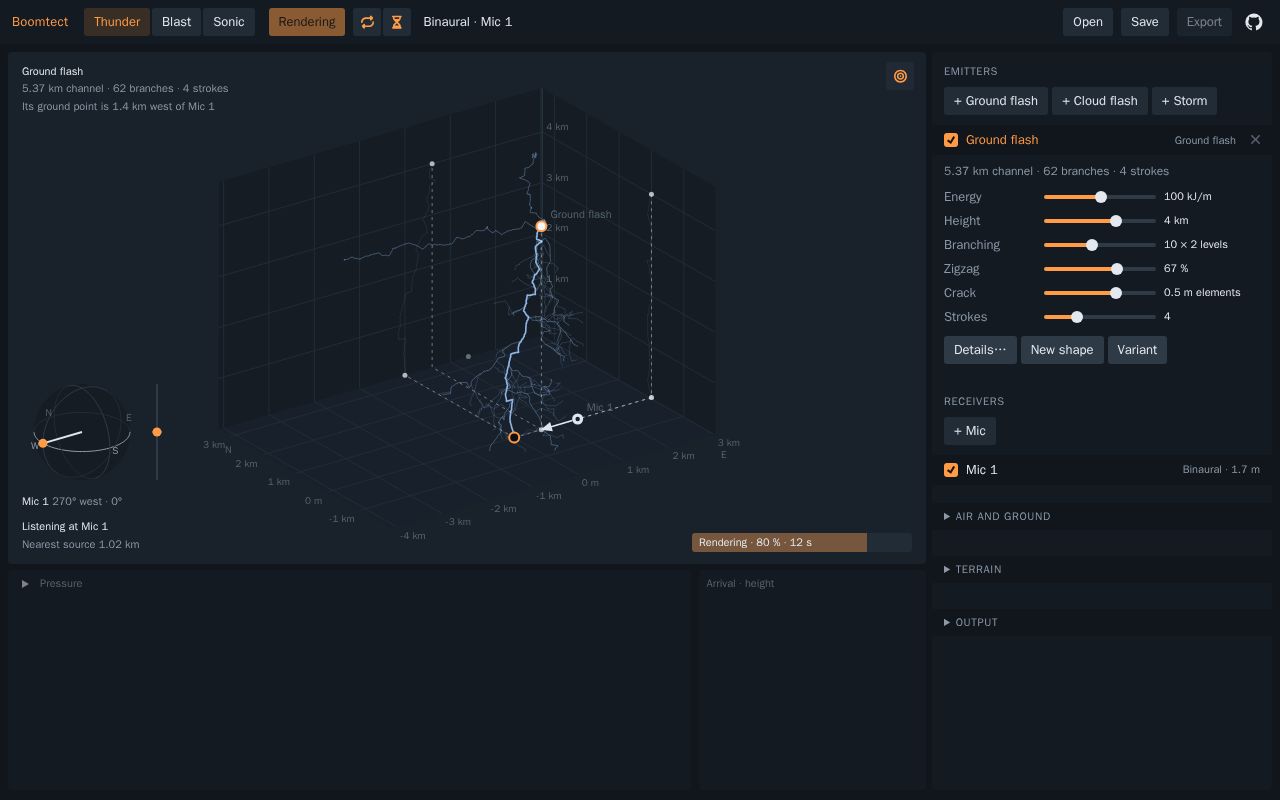1280x800 pixels.
Task: Switch to the Blast mode tab
Action: (x=176, y=22)
